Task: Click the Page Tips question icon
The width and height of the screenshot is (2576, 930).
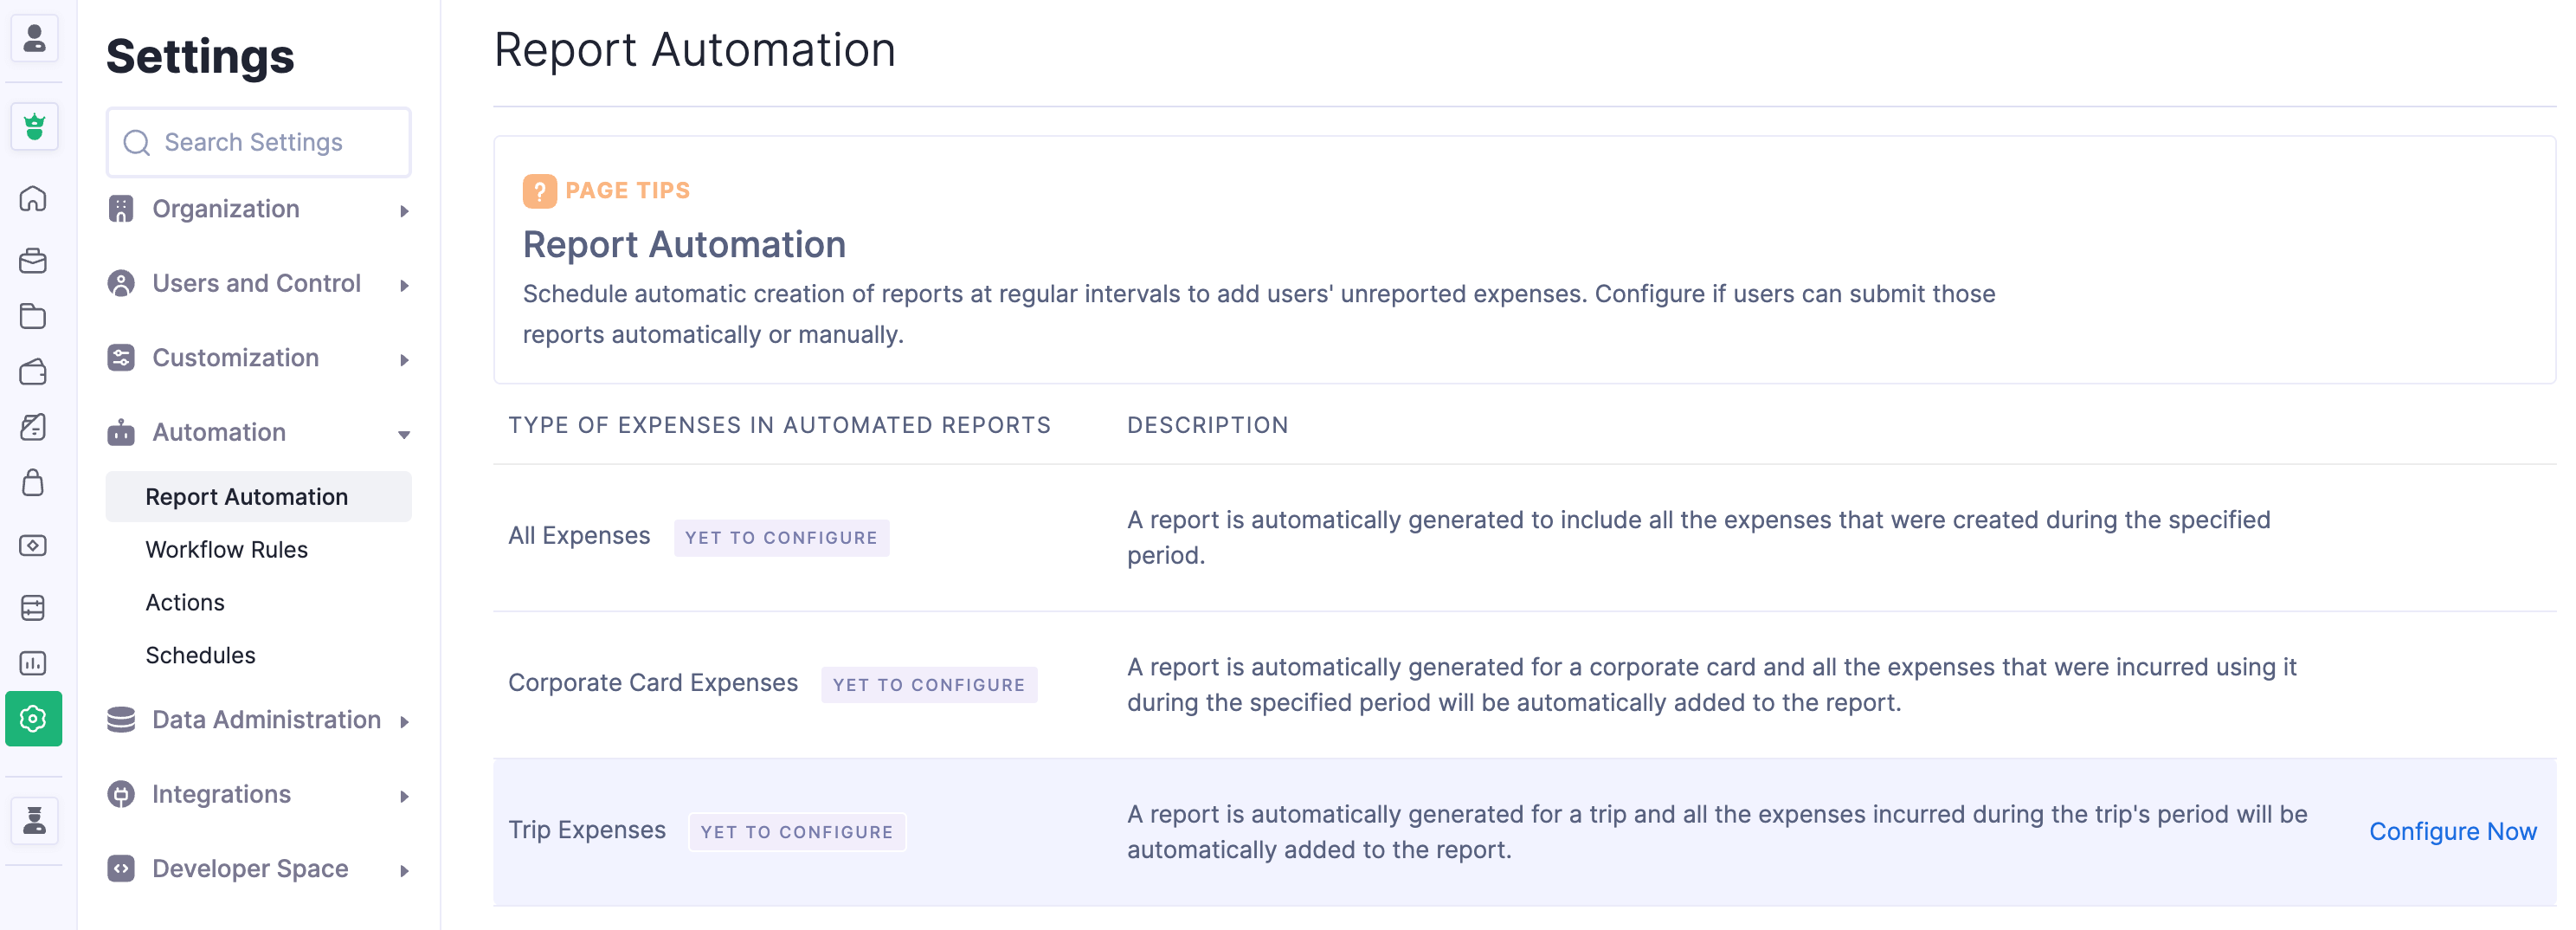Action: point(540,190)
